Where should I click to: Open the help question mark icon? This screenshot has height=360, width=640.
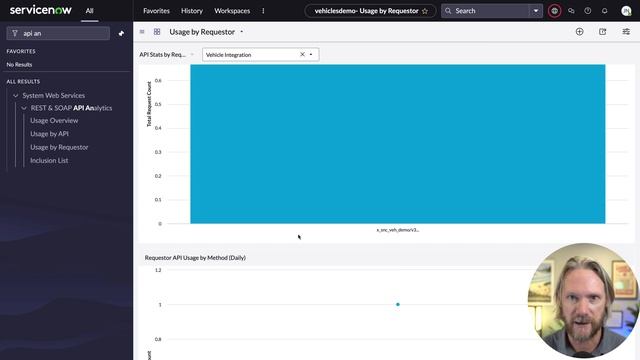click(588, 11)
